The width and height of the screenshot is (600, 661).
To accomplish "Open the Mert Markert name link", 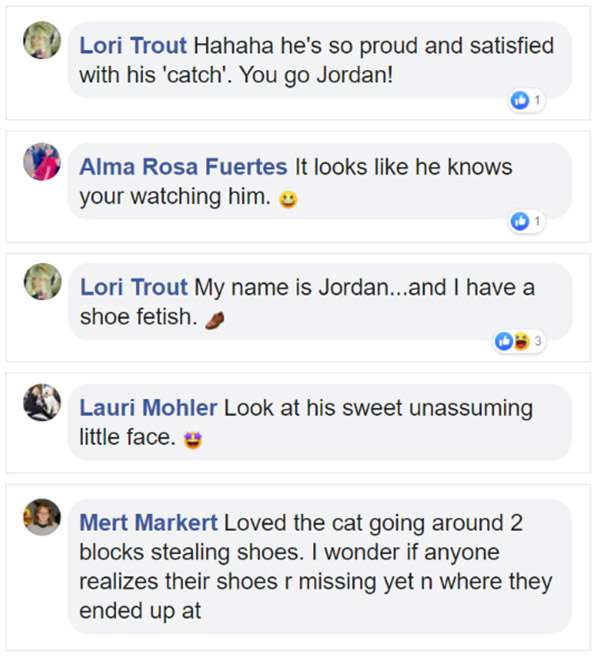I will point(148,523).
